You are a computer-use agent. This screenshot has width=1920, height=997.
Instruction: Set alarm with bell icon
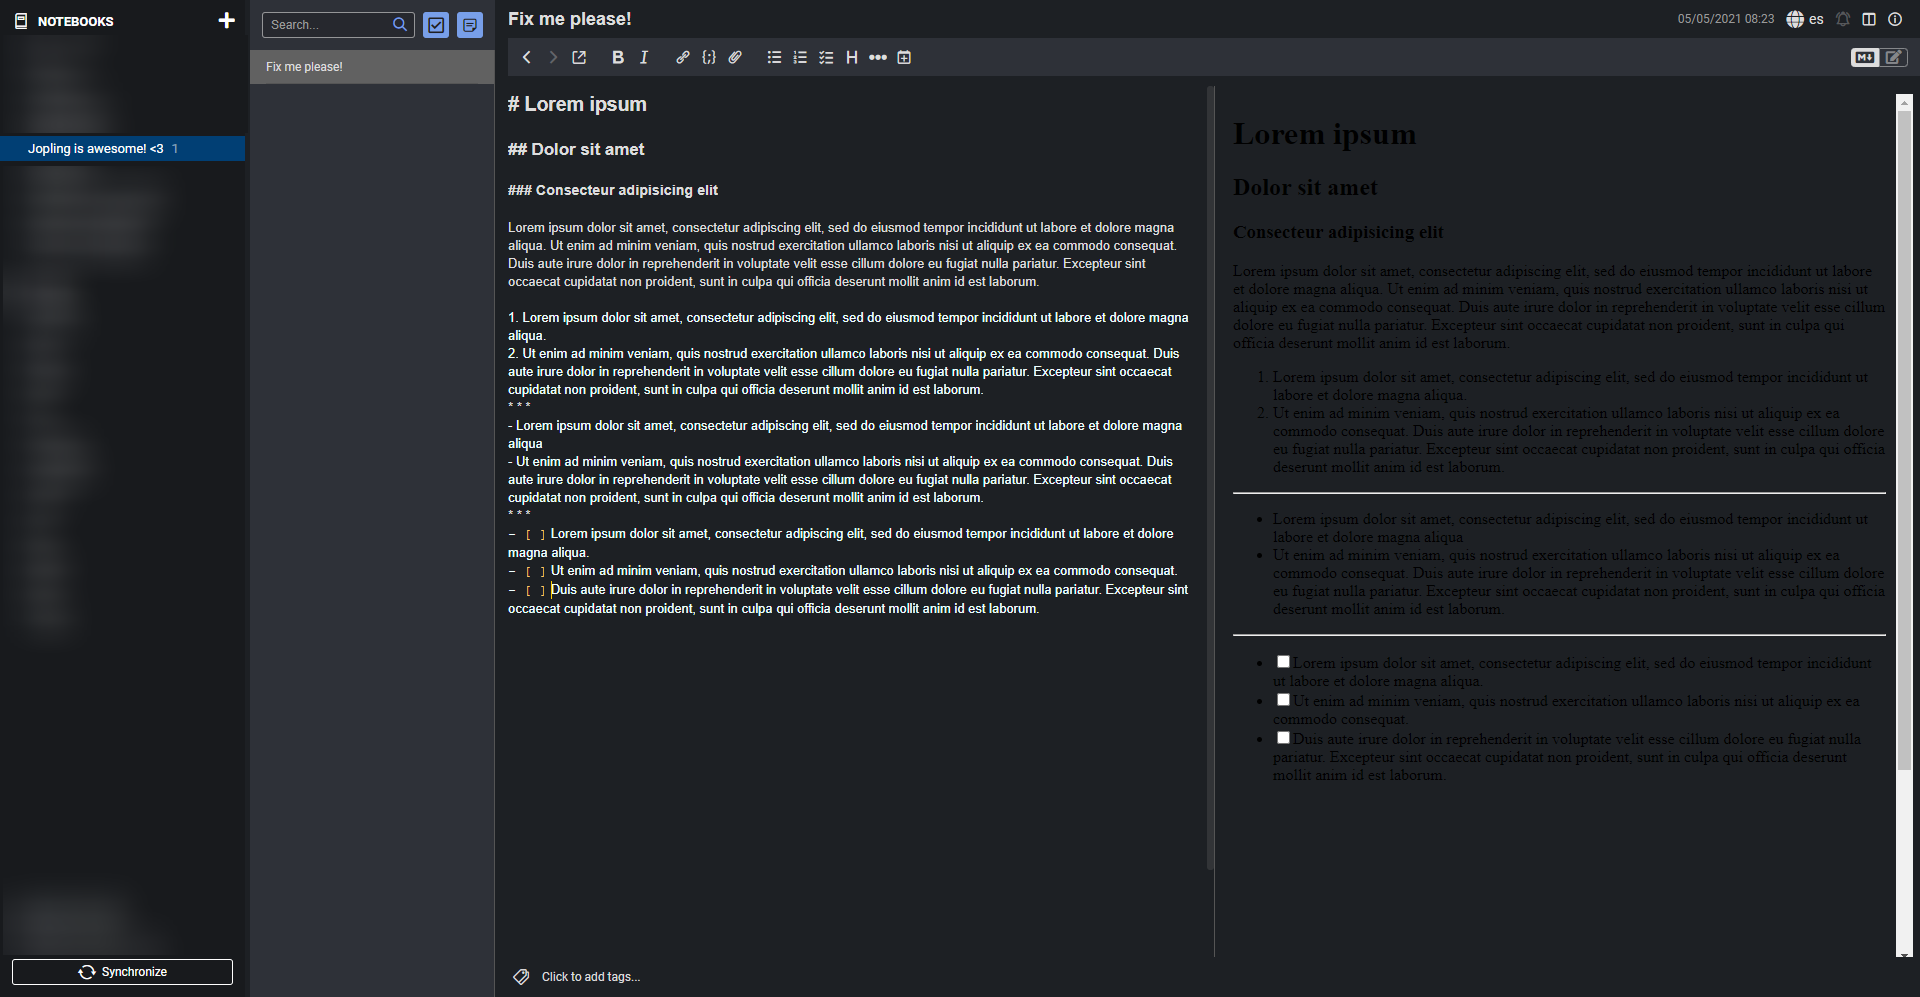[1843, 19]
